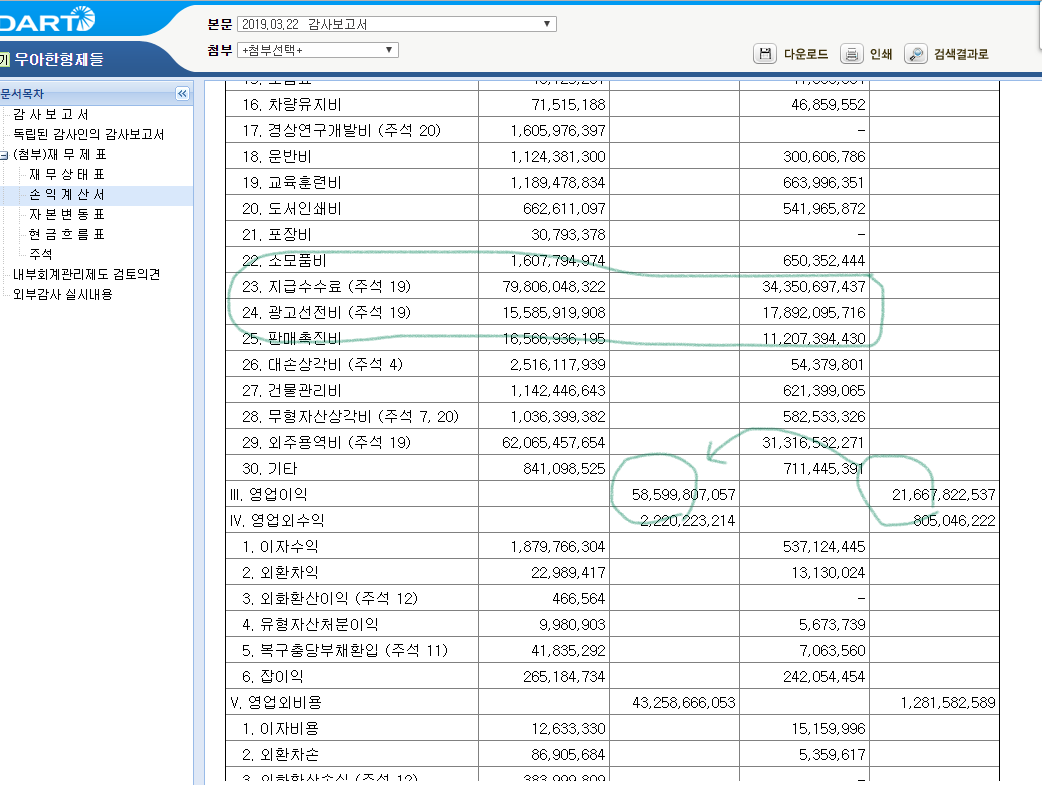
Task: Click the value 1,281,582,589
Action: click(948, 703)
